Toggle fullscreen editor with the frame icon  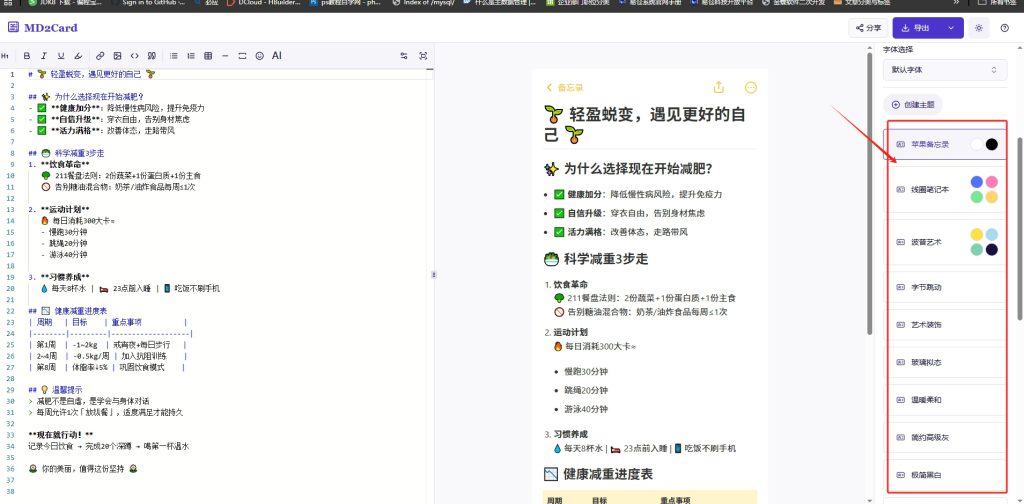point(423,56)
